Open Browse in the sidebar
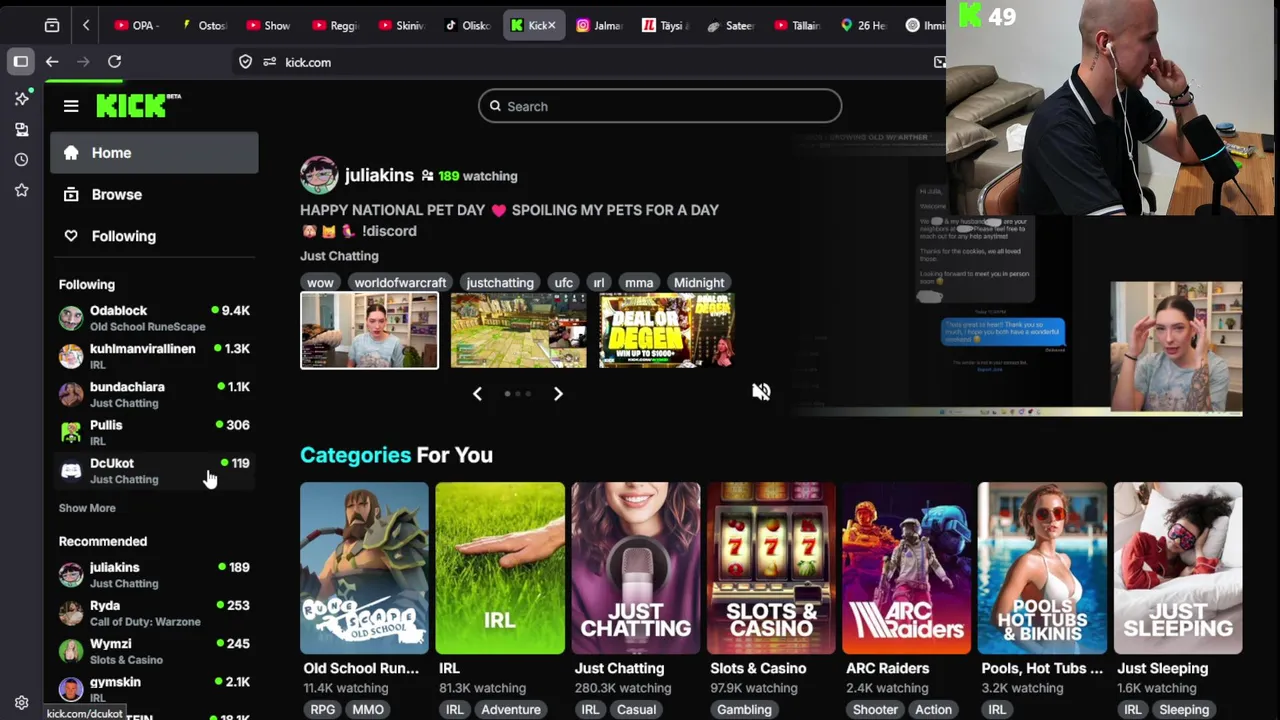Image resolution: width=1280 pixels, height=720 pixels. (154, 195)
